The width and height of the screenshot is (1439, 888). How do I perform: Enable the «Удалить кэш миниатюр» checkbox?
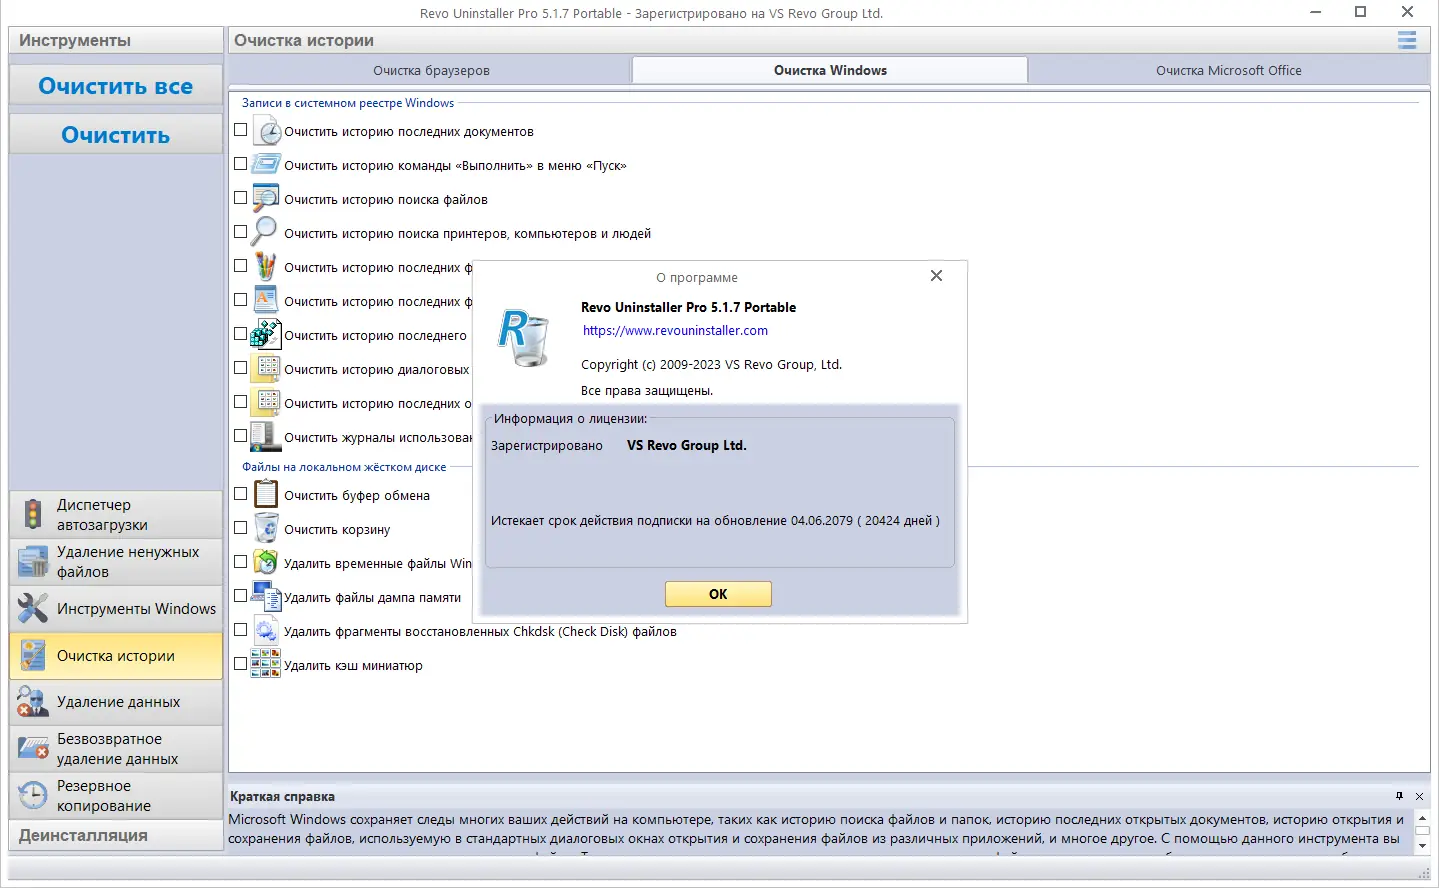[x=240, y=664]
